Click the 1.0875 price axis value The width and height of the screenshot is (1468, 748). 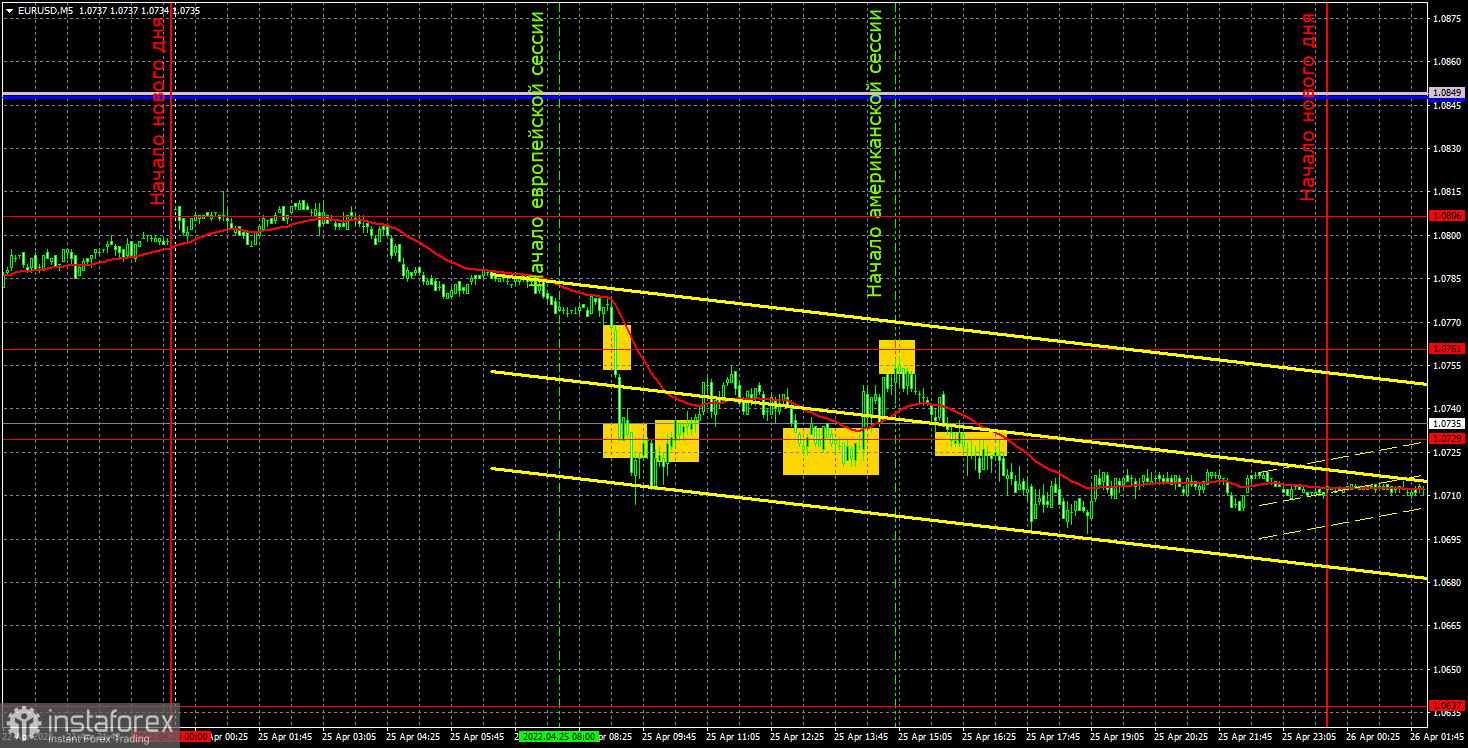(1447, 18)
